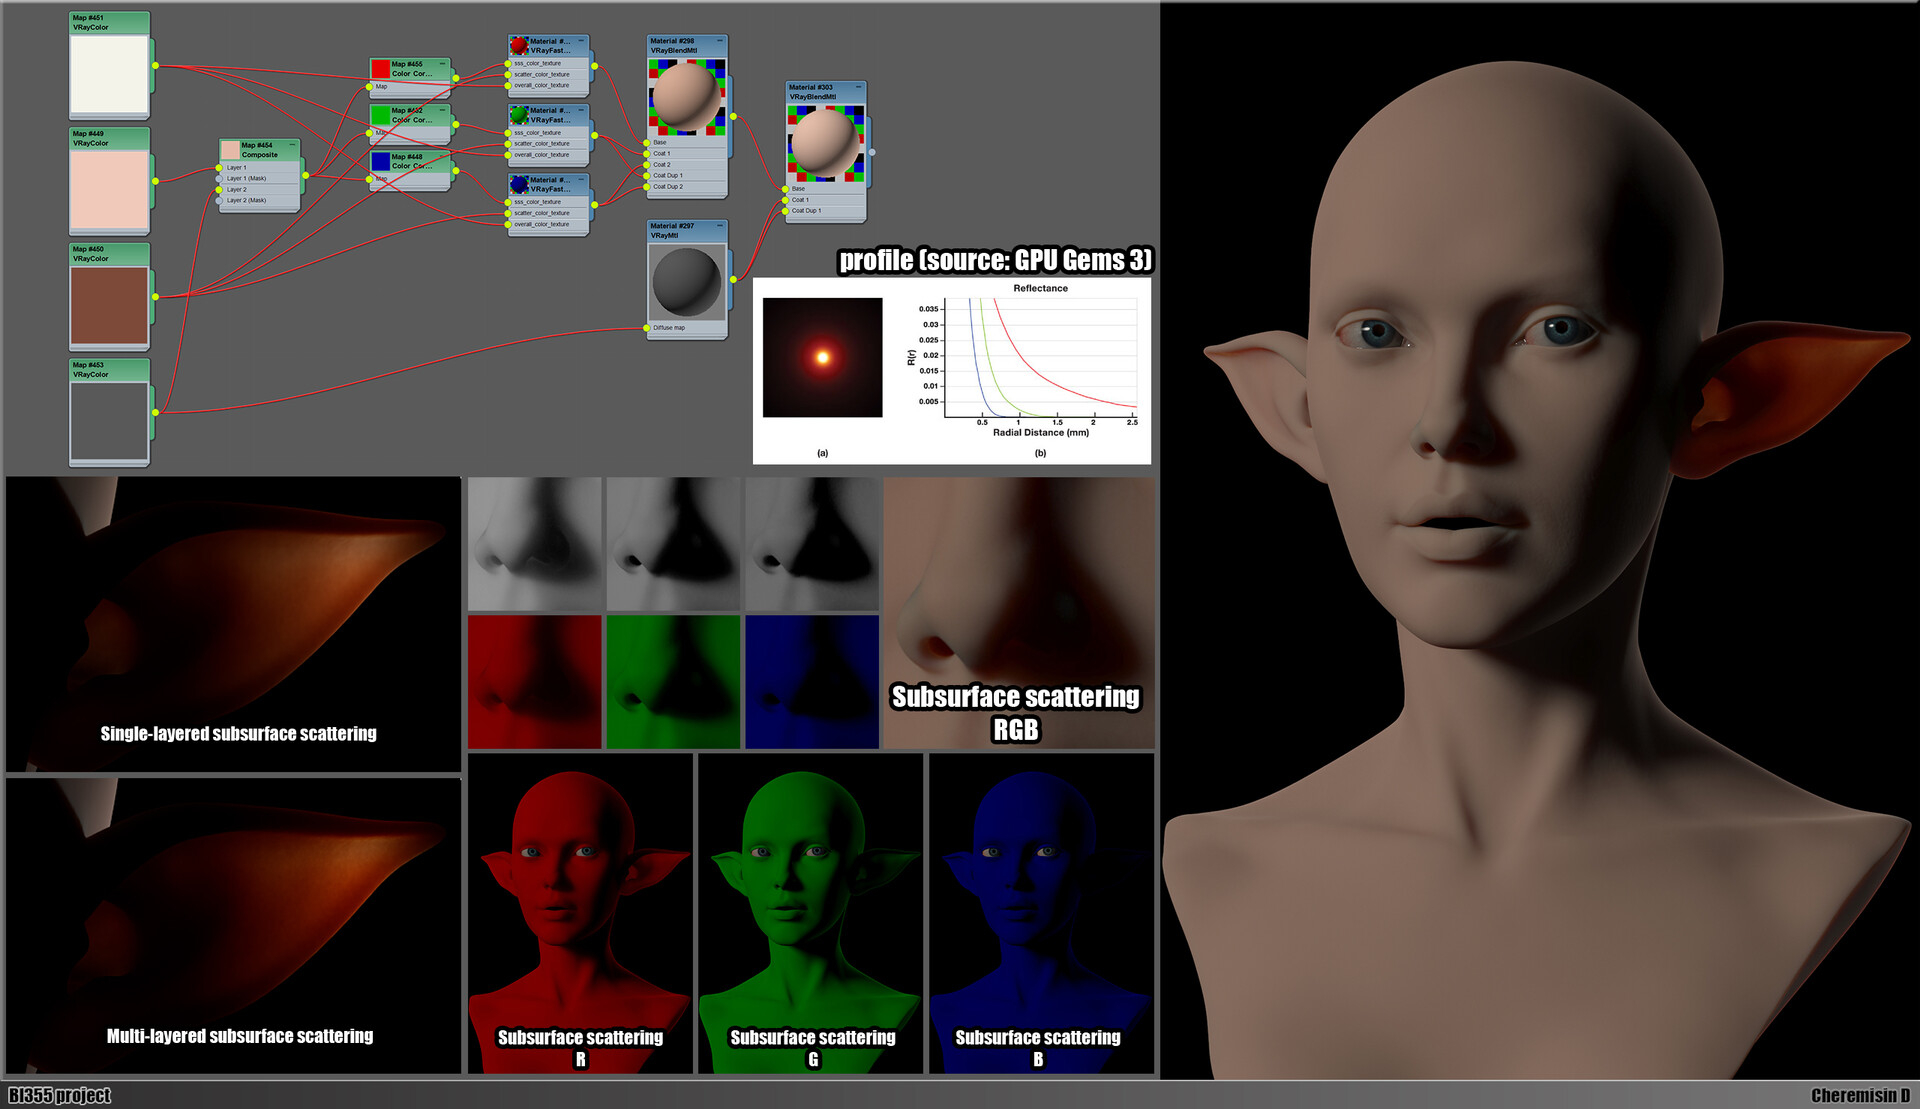Collapse the Material #298 VRayBlendMtl node
The height and width of the screenshot is (1109, 1920).
720,41
